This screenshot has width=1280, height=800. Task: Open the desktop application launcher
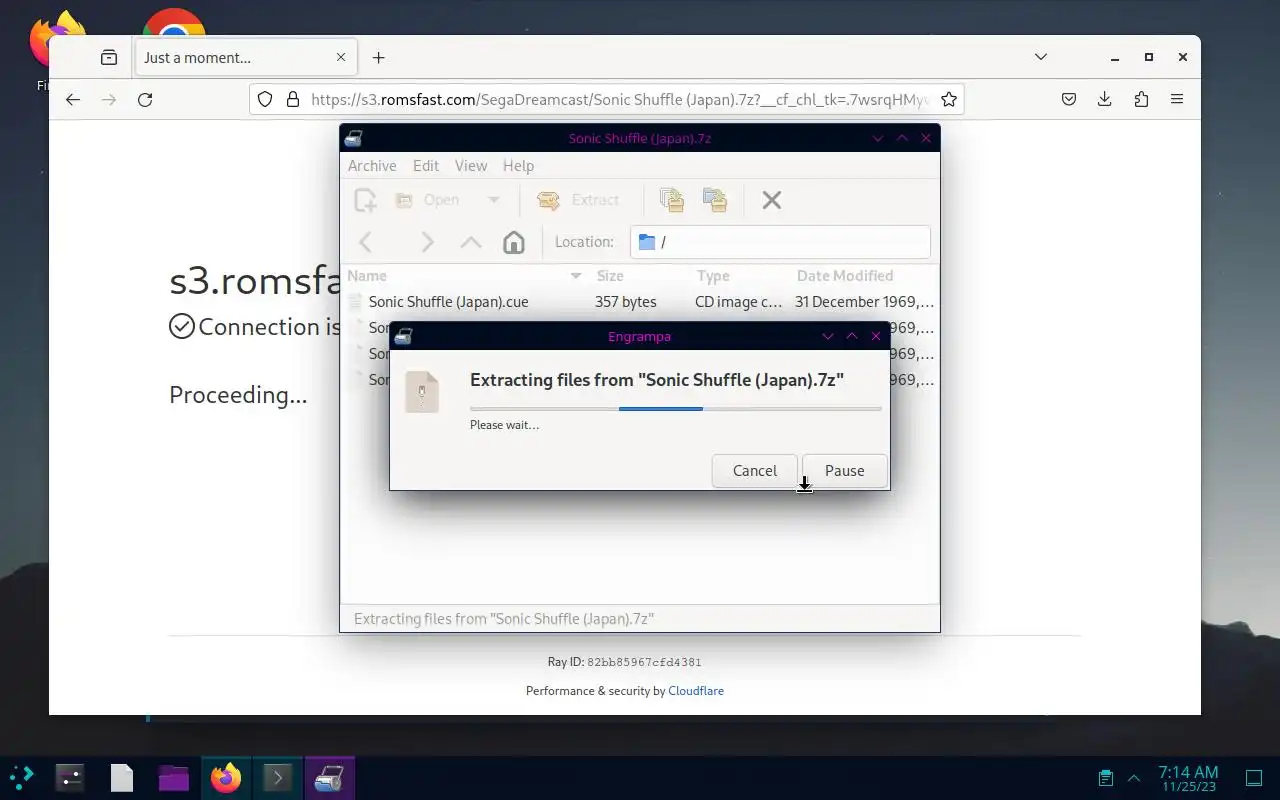pyautogui.click(x=22, y=777)
